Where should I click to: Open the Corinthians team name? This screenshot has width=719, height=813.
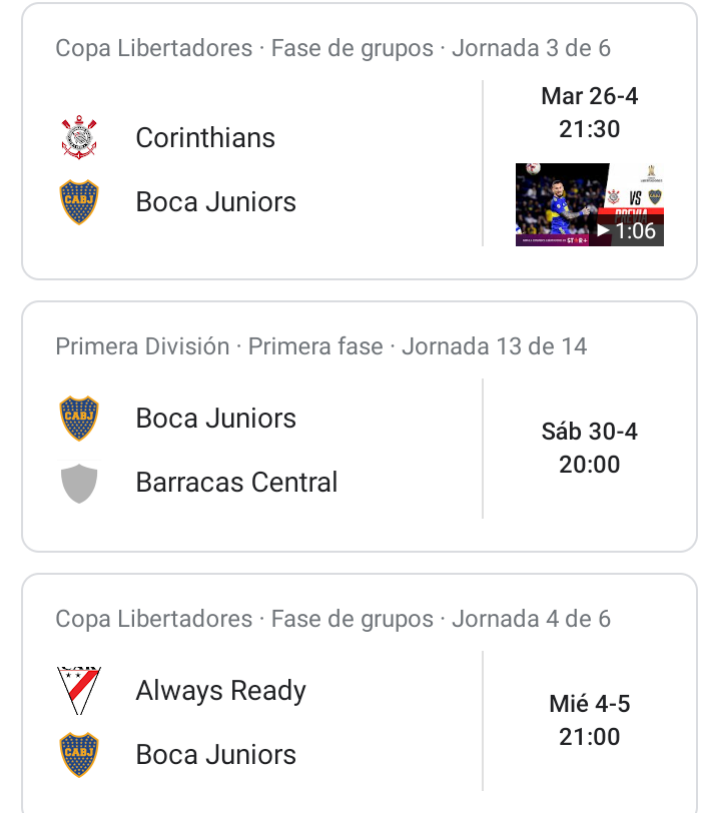205,138
